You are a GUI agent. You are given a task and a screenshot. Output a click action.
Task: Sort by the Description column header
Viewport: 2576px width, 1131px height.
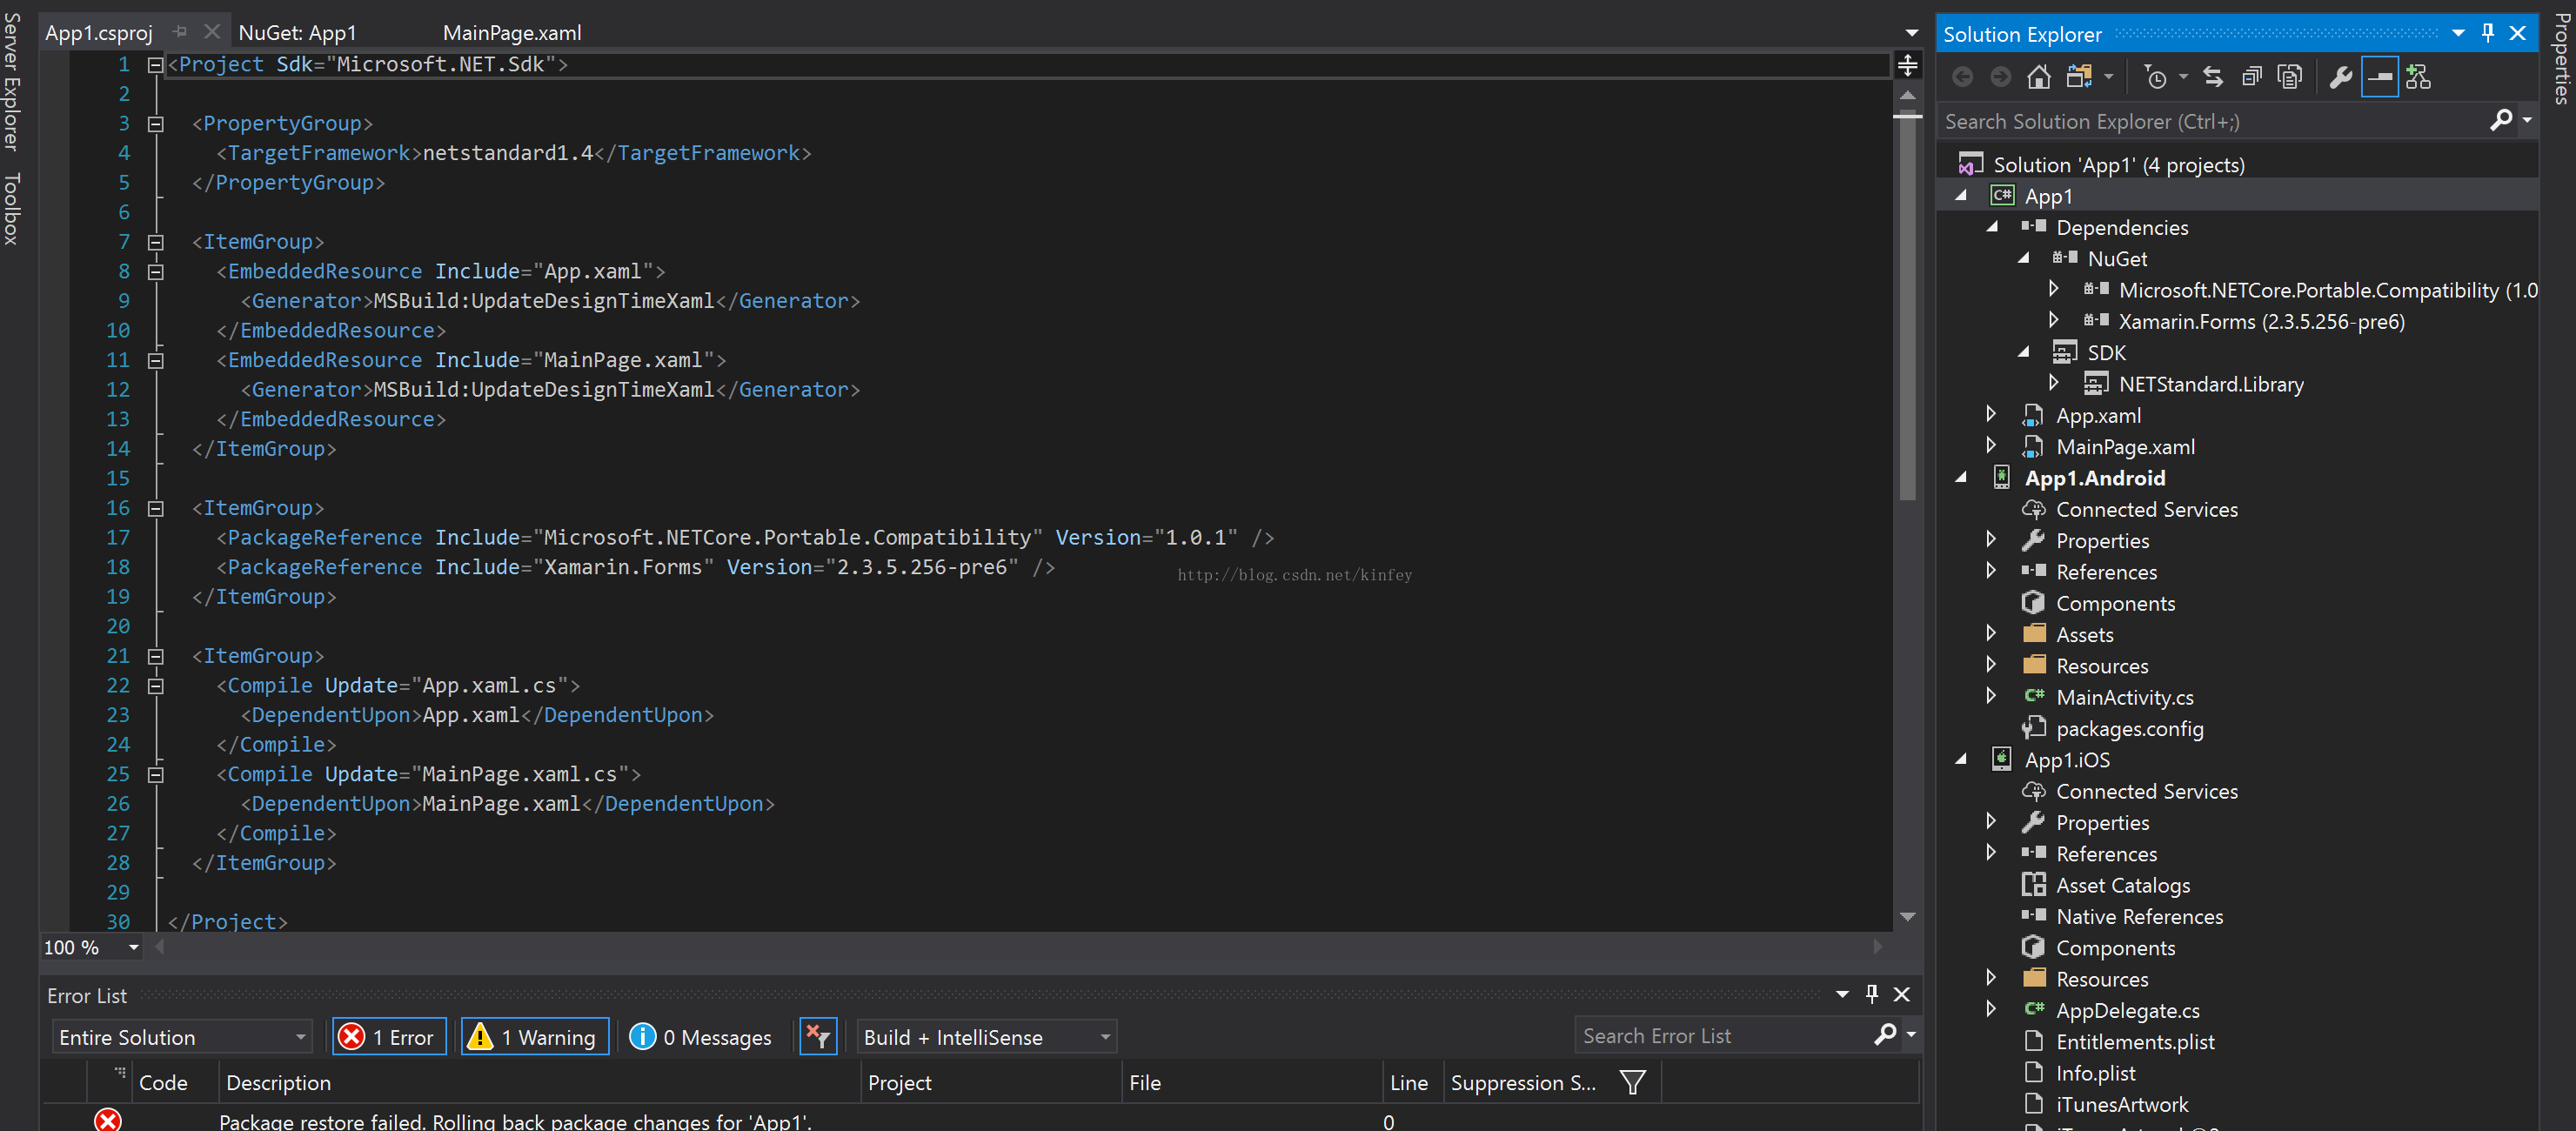[x=539, y=1082]
